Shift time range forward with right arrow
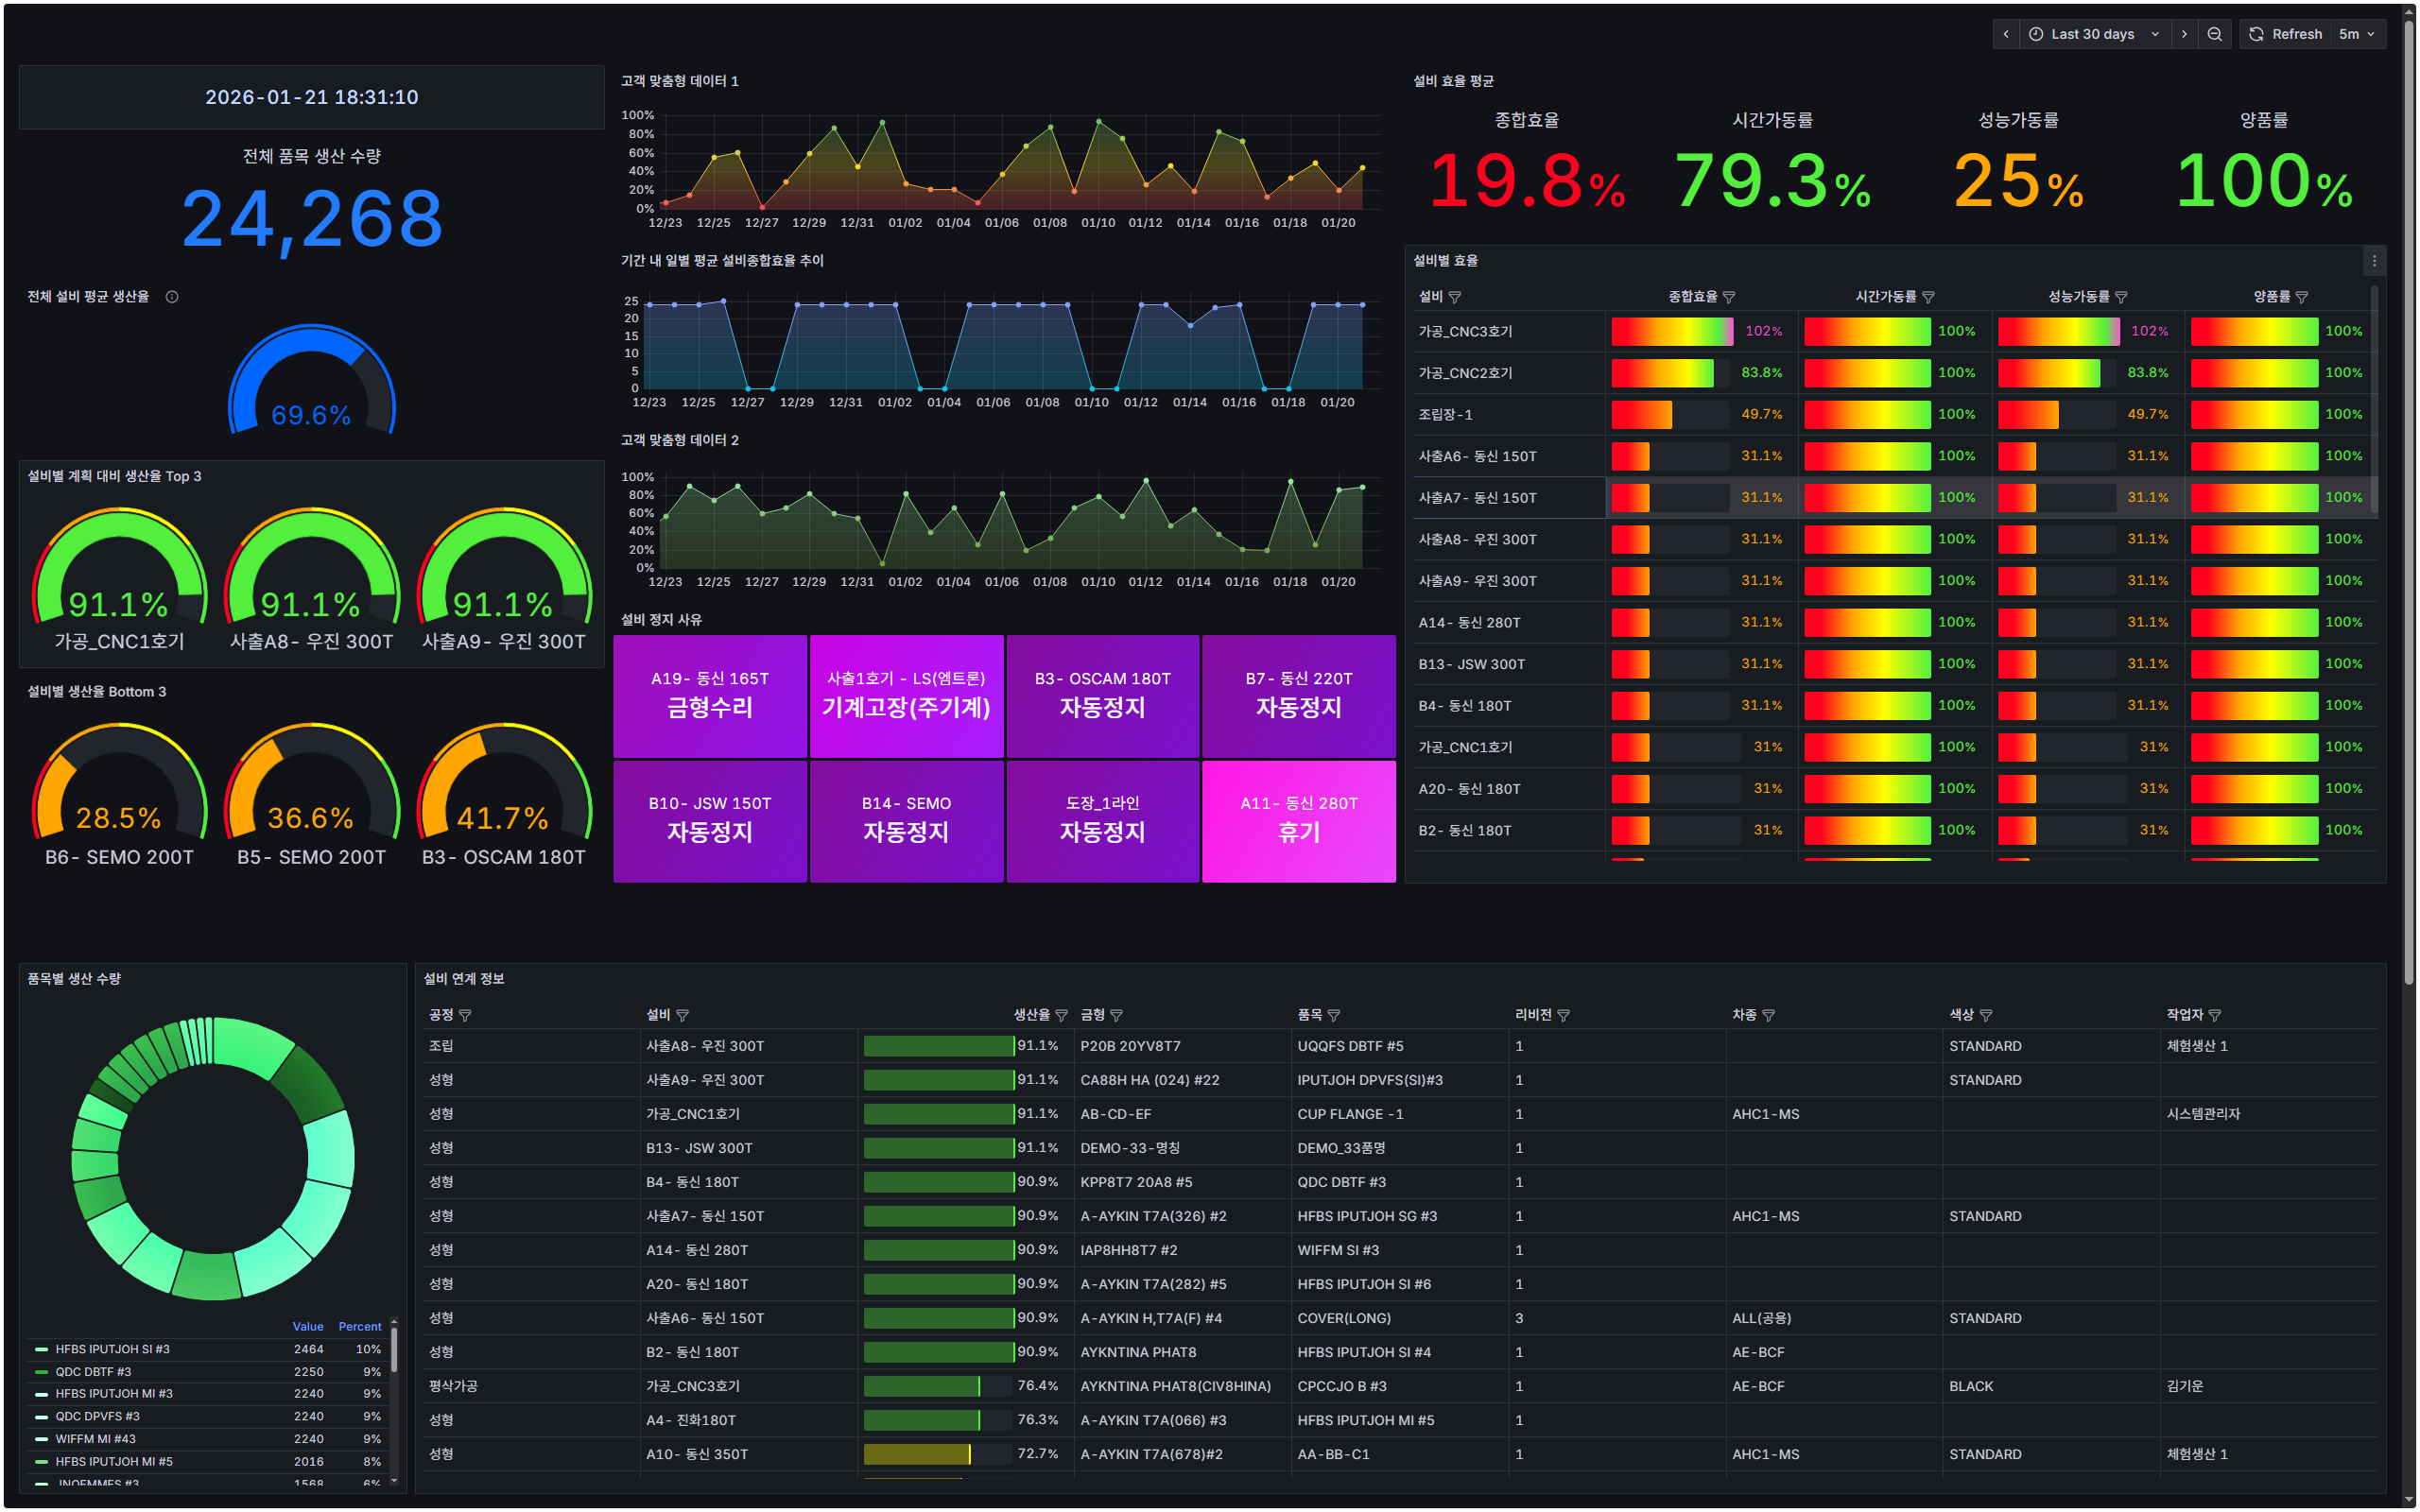Viewport: 2420px width, 1512px height. [2184, 34]
